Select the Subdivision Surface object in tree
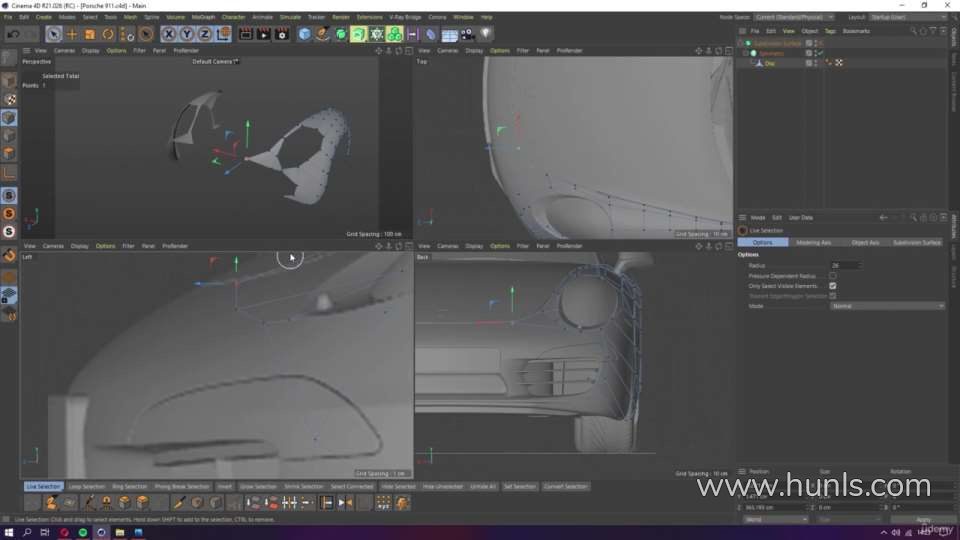Screen dimensions: 960x540 [776, 43]
